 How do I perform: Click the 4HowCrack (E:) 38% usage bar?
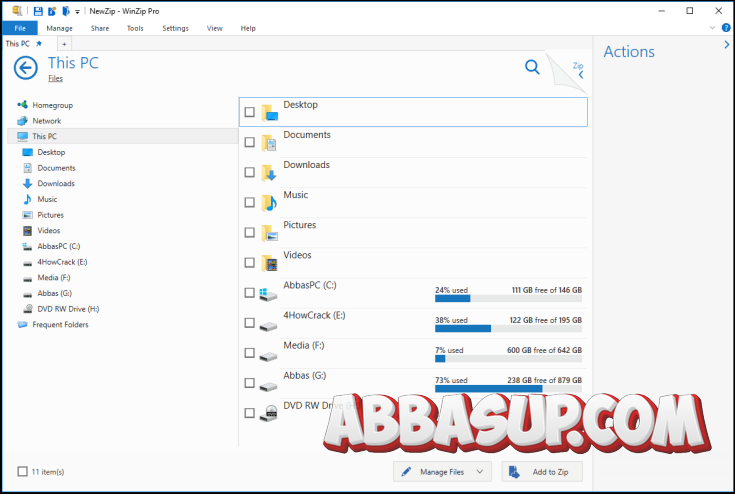[508, 329]
